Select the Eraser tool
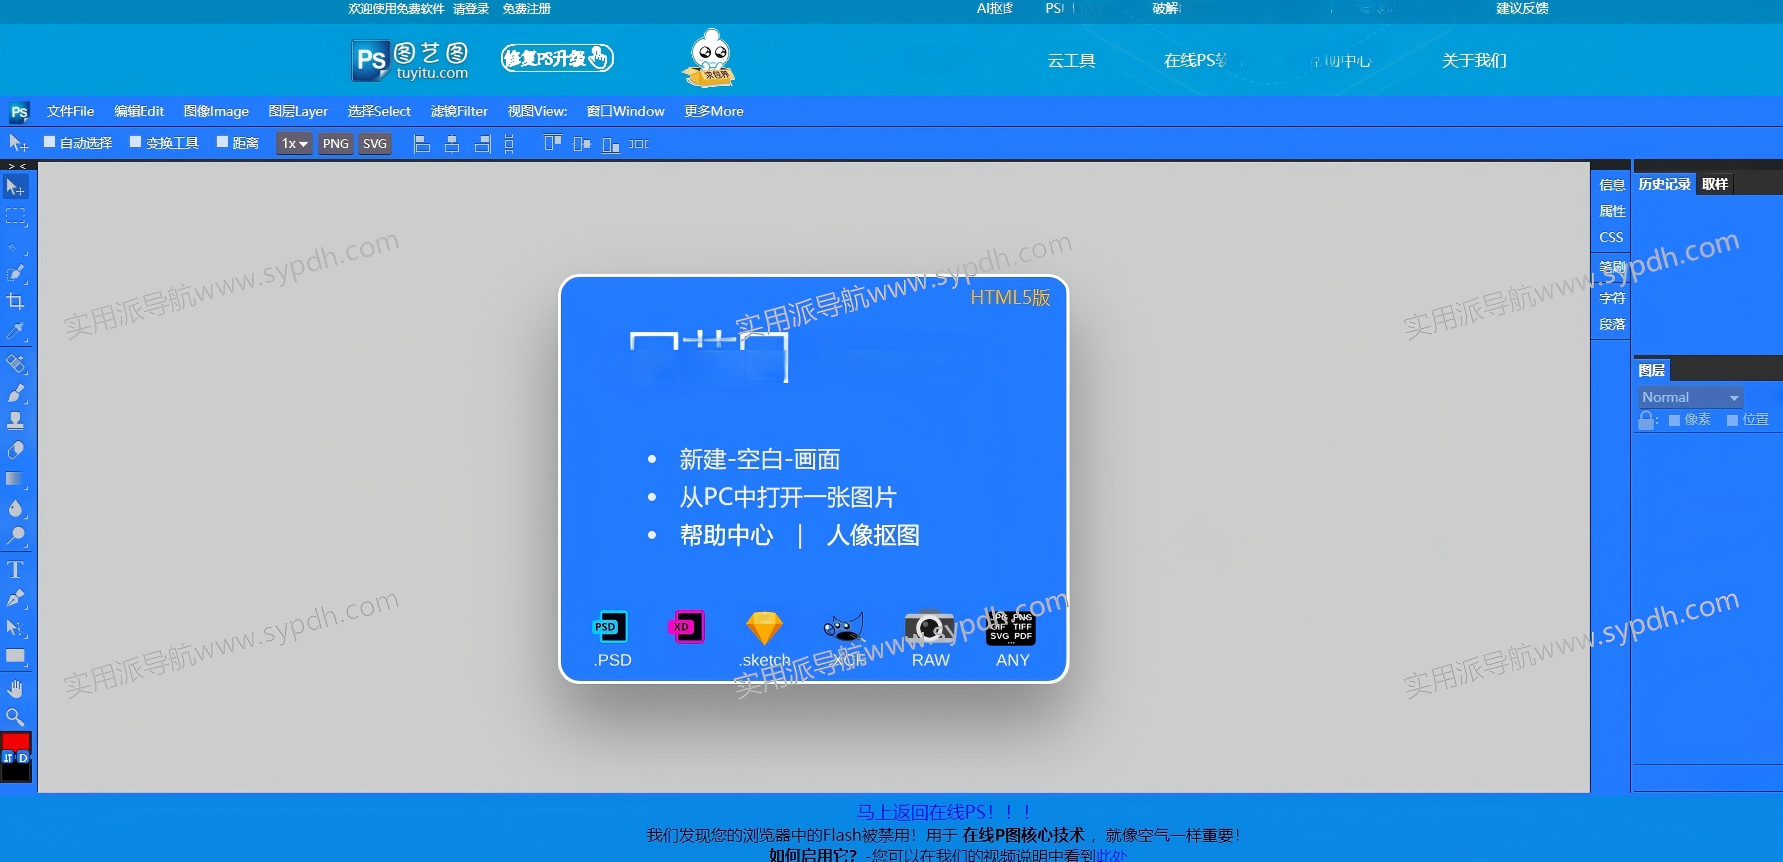This screenshot has width=1783, height=862. pyautogui.click(x=15, y=450)
